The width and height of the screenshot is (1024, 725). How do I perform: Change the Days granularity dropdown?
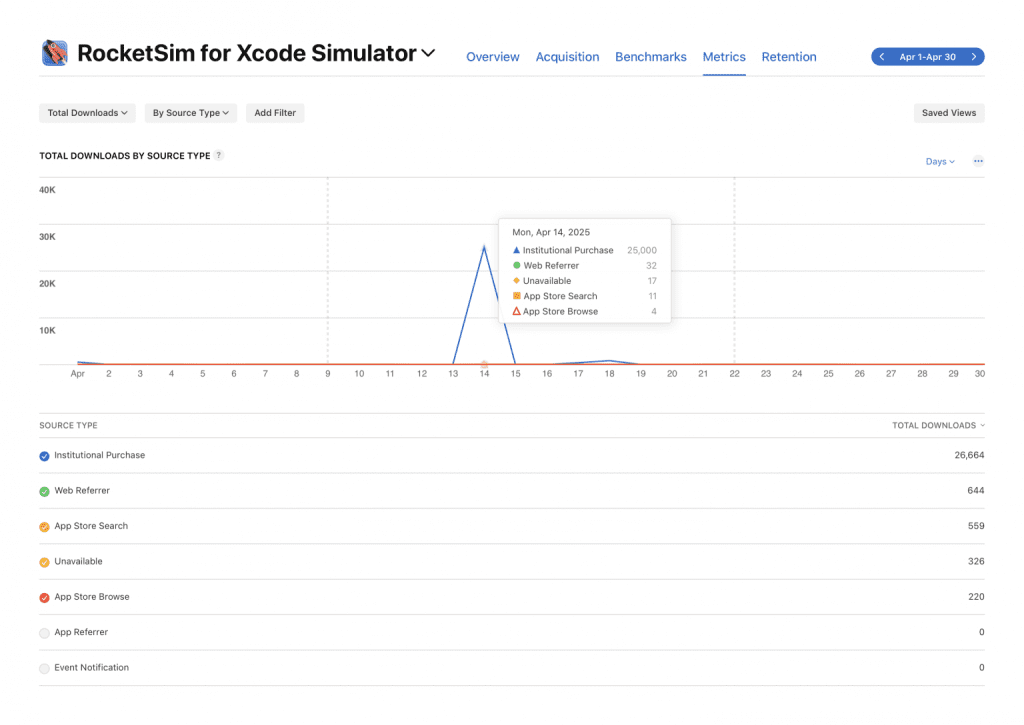pyautogui.click(x=940, y=161)
